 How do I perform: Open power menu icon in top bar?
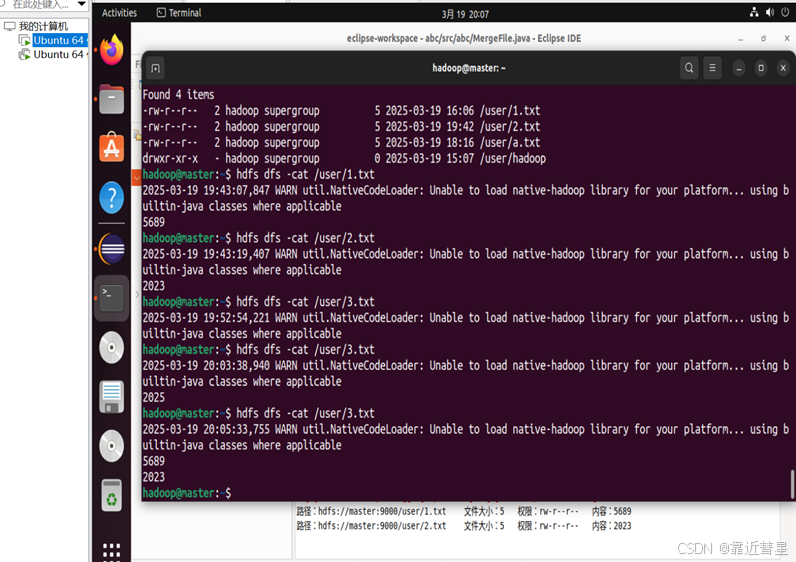785,13
